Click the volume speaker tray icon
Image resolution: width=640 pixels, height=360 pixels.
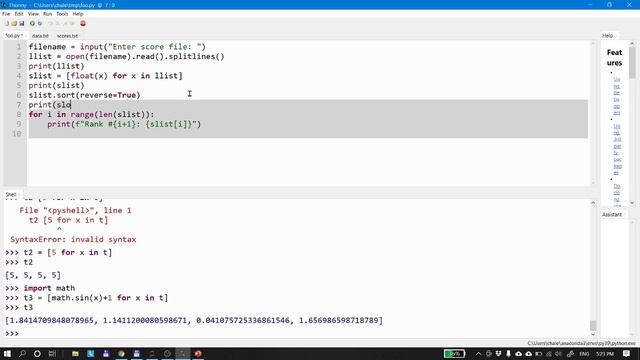558,354
